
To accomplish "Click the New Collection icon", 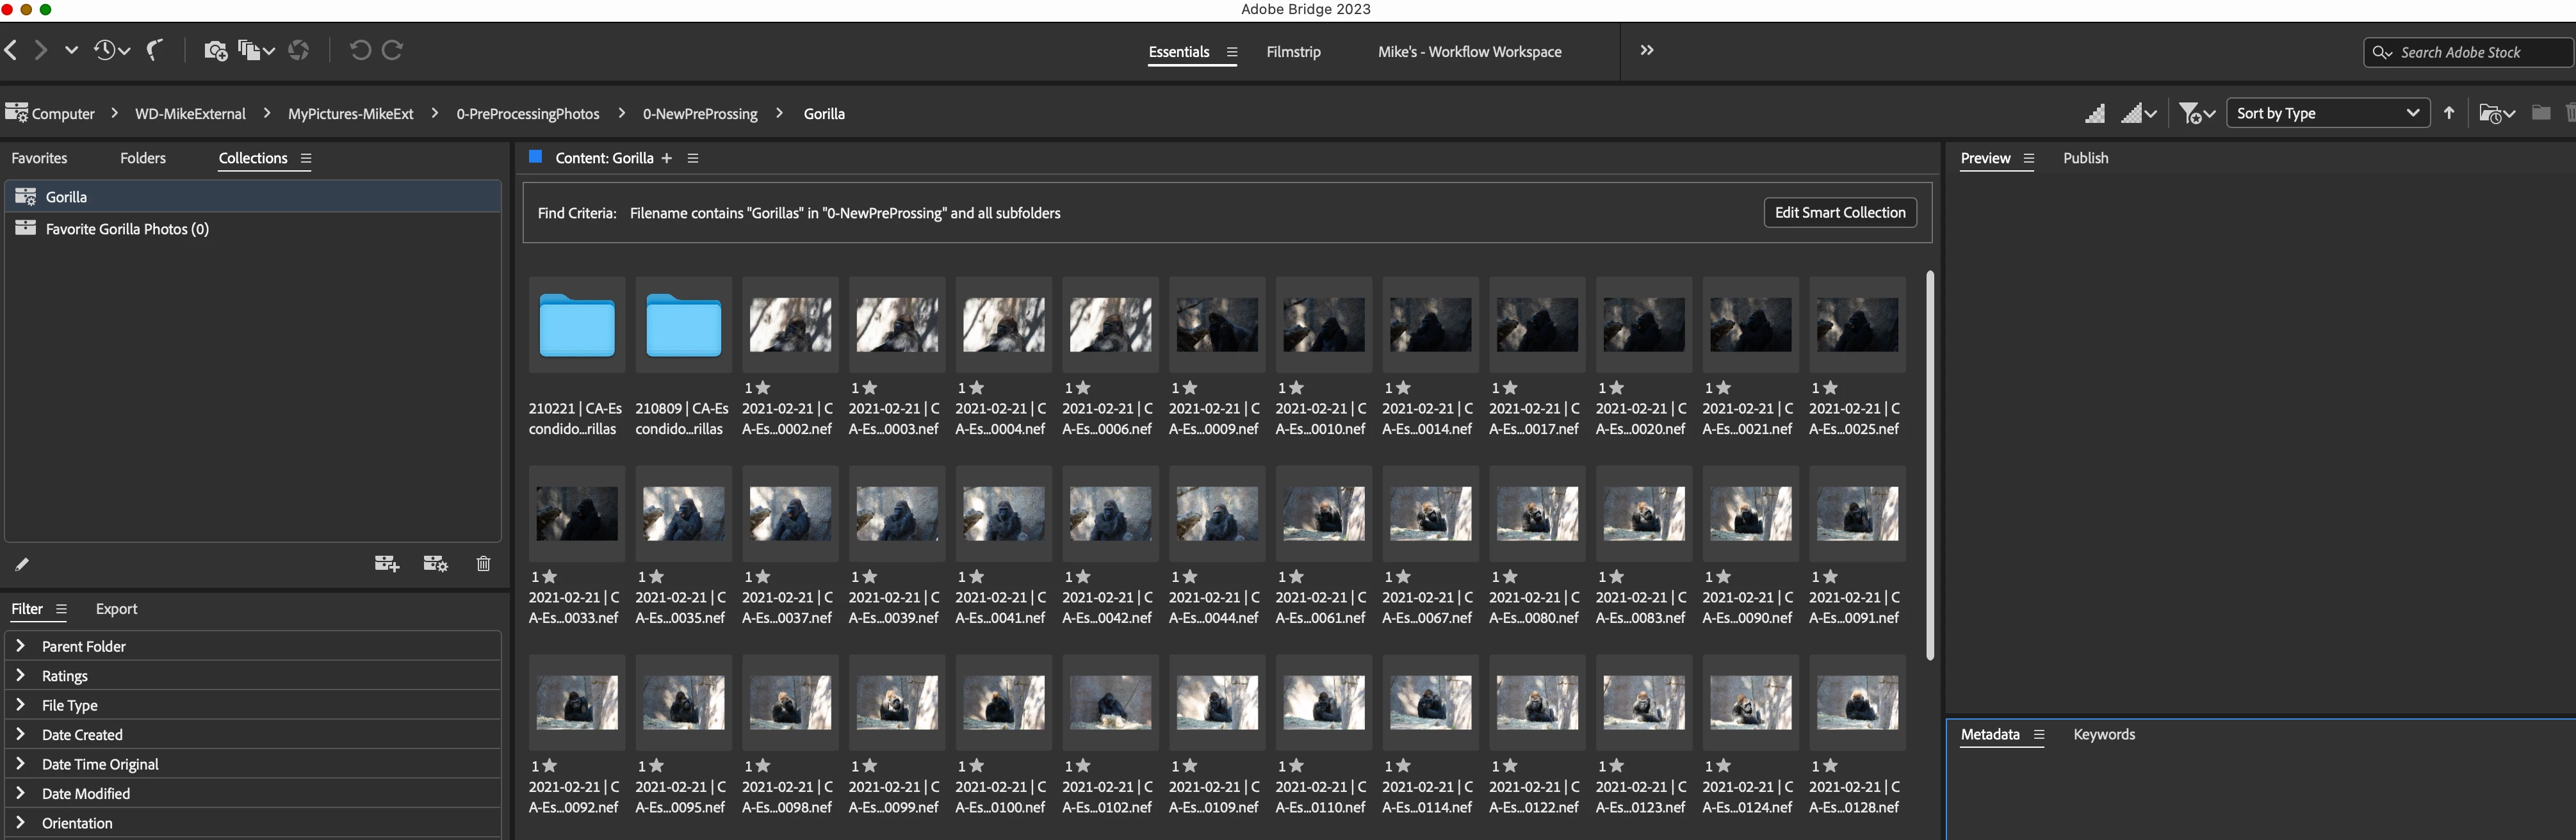I will (x=386, y=564).
